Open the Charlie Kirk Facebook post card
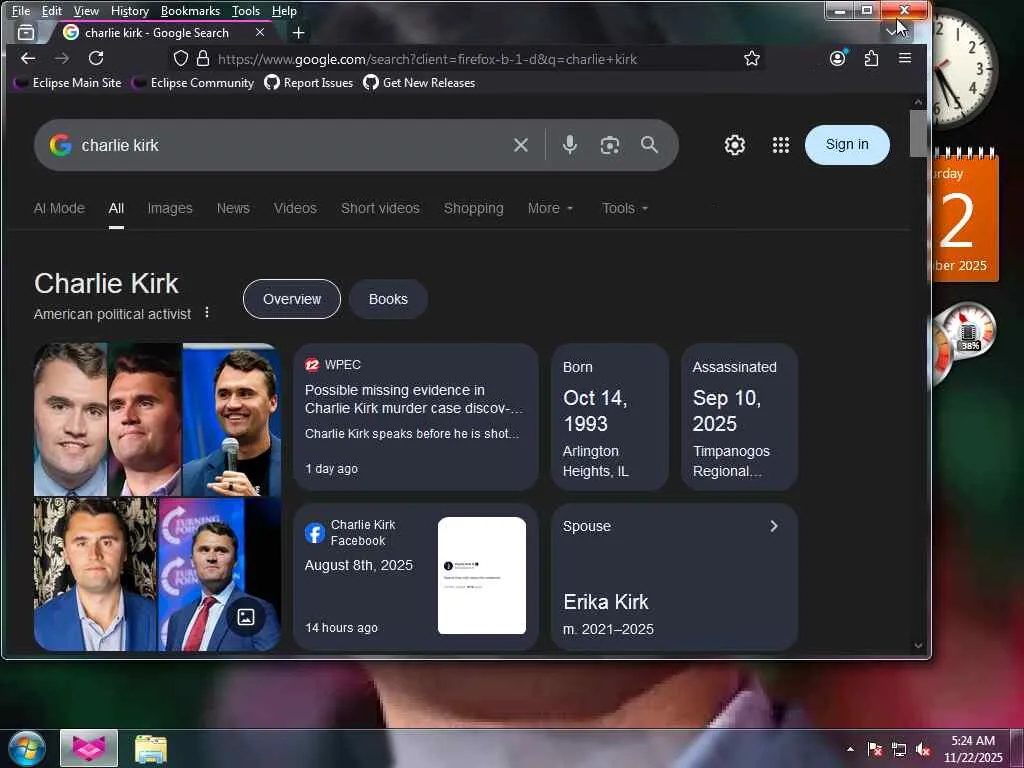 (416, 577)
